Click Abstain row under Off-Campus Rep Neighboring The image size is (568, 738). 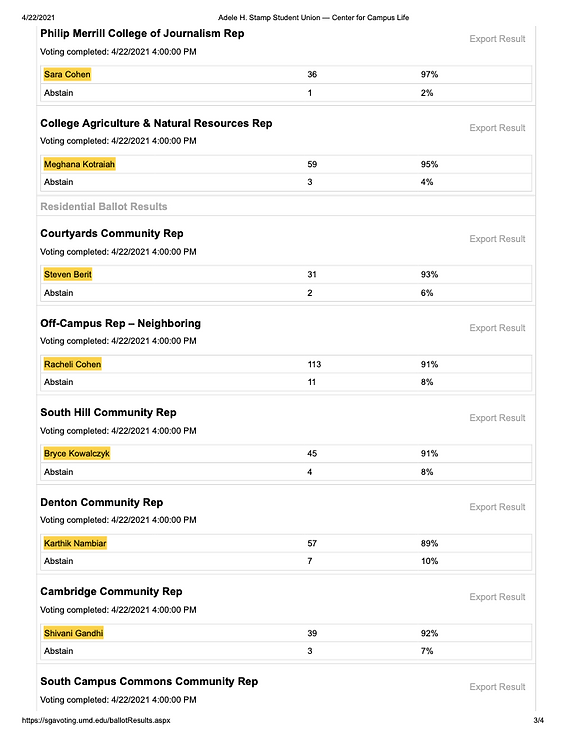click(286, 382)
